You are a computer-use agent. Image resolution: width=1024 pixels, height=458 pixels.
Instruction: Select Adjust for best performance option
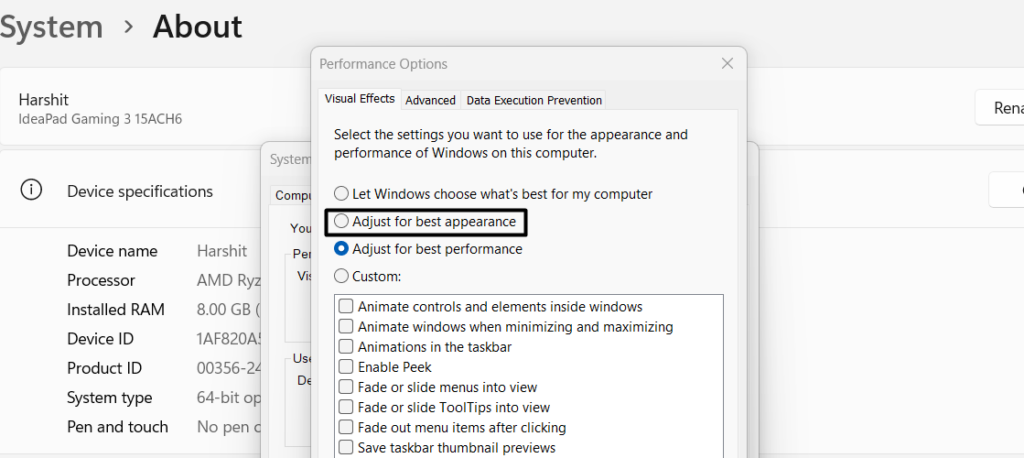(342, 249)
